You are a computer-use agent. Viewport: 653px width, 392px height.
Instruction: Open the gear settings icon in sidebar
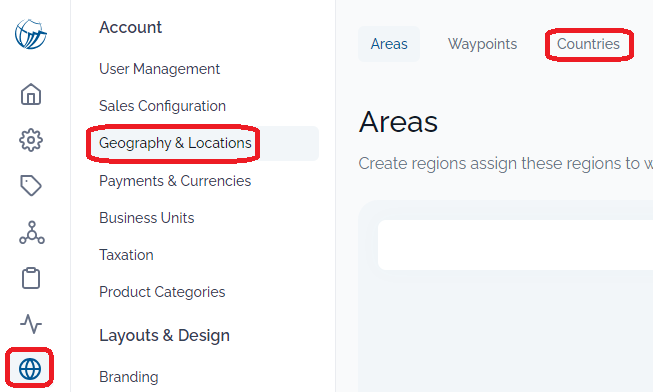31,140
